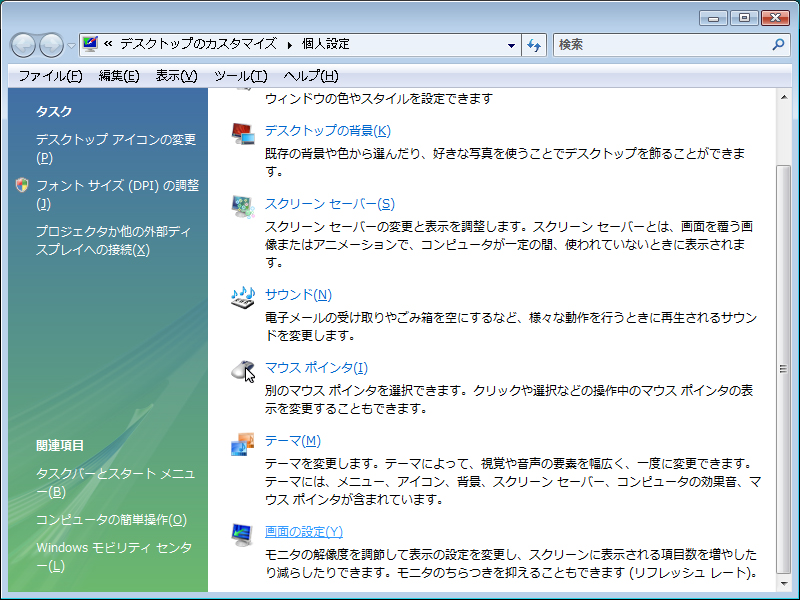Open the マウス ポインタ(I) link
The width and height of the screenshot is (800, 600).
pyautogui.click(x=316, y=367)
